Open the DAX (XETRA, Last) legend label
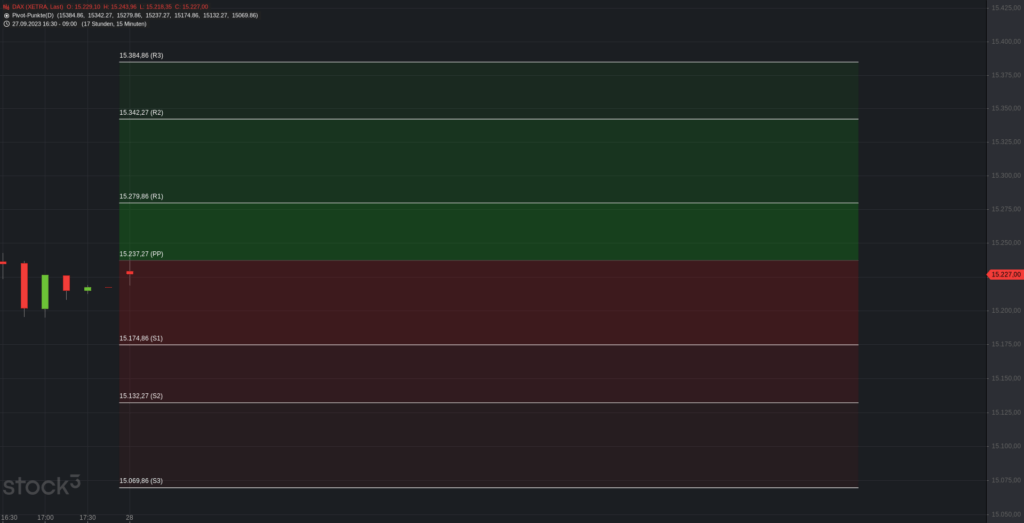Viewport: 1024px width, 523px height. click(x=37, y=7)
